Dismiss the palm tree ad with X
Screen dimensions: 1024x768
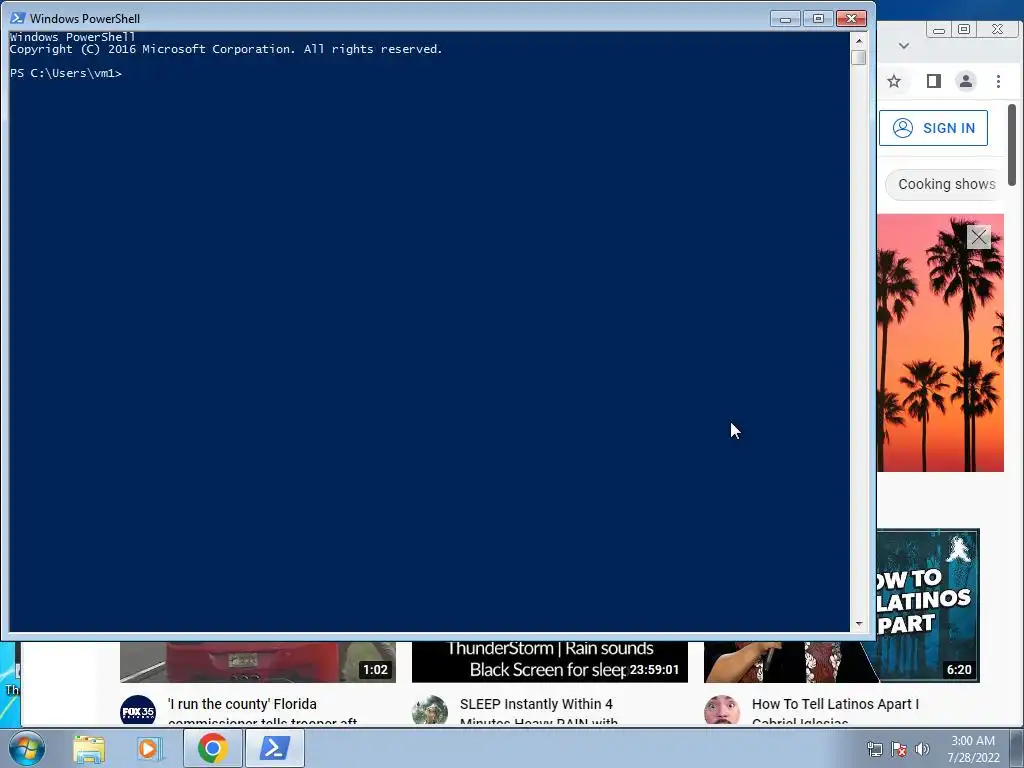tap(978, 236)
